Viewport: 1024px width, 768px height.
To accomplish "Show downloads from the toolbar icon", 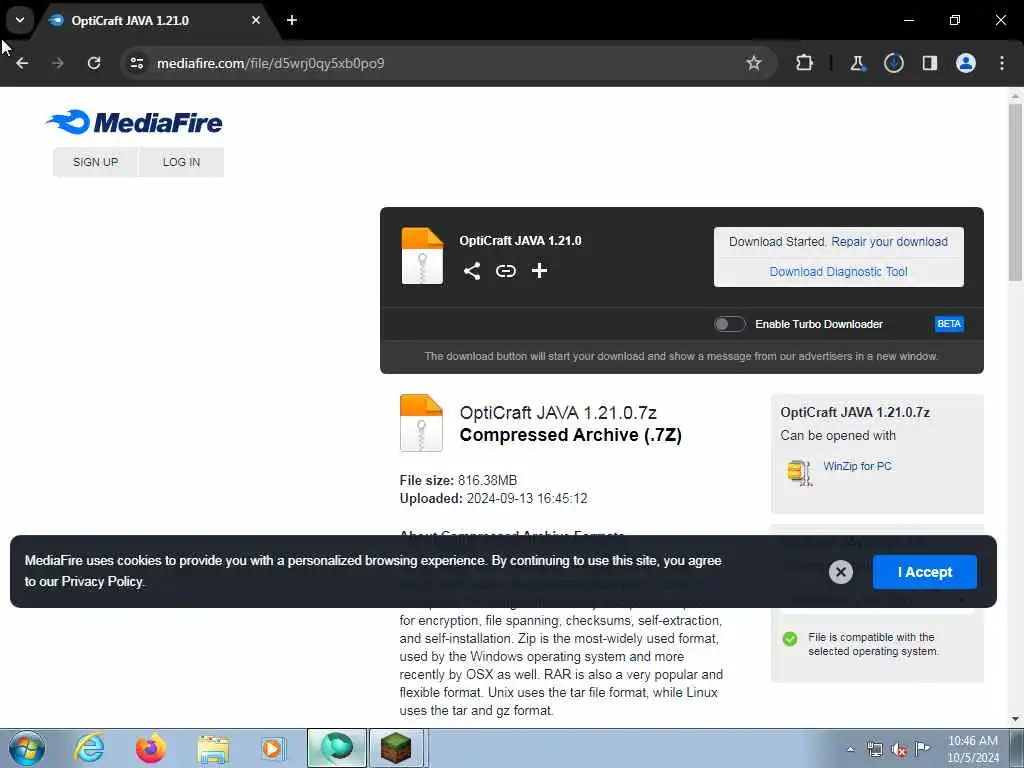I will 894,63.
